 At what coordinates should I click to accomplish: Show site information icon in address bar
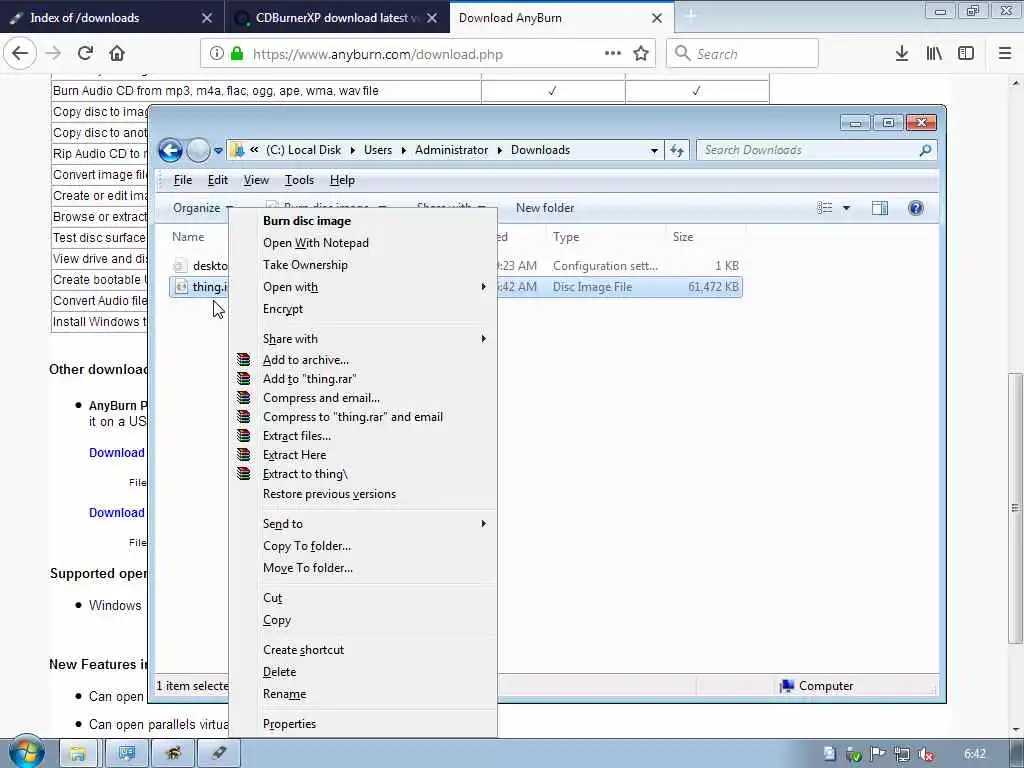[x=216, y=54]
